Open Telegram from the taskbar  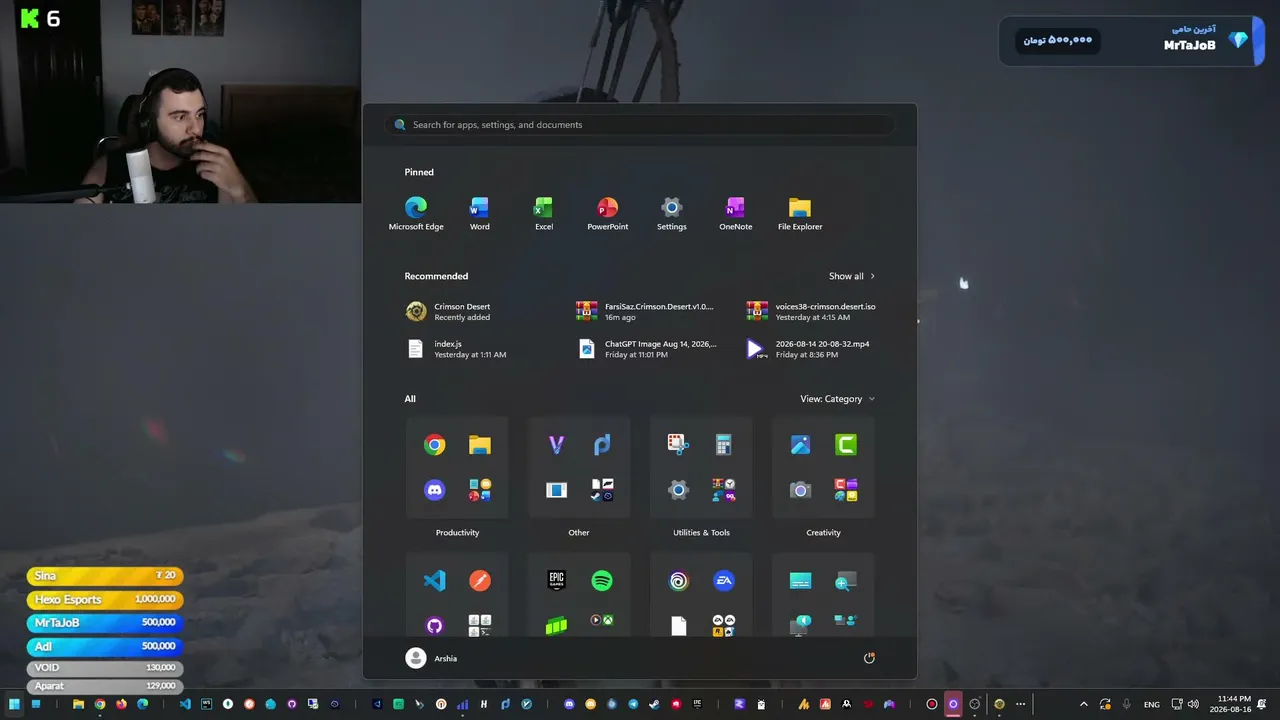[633, 704]
